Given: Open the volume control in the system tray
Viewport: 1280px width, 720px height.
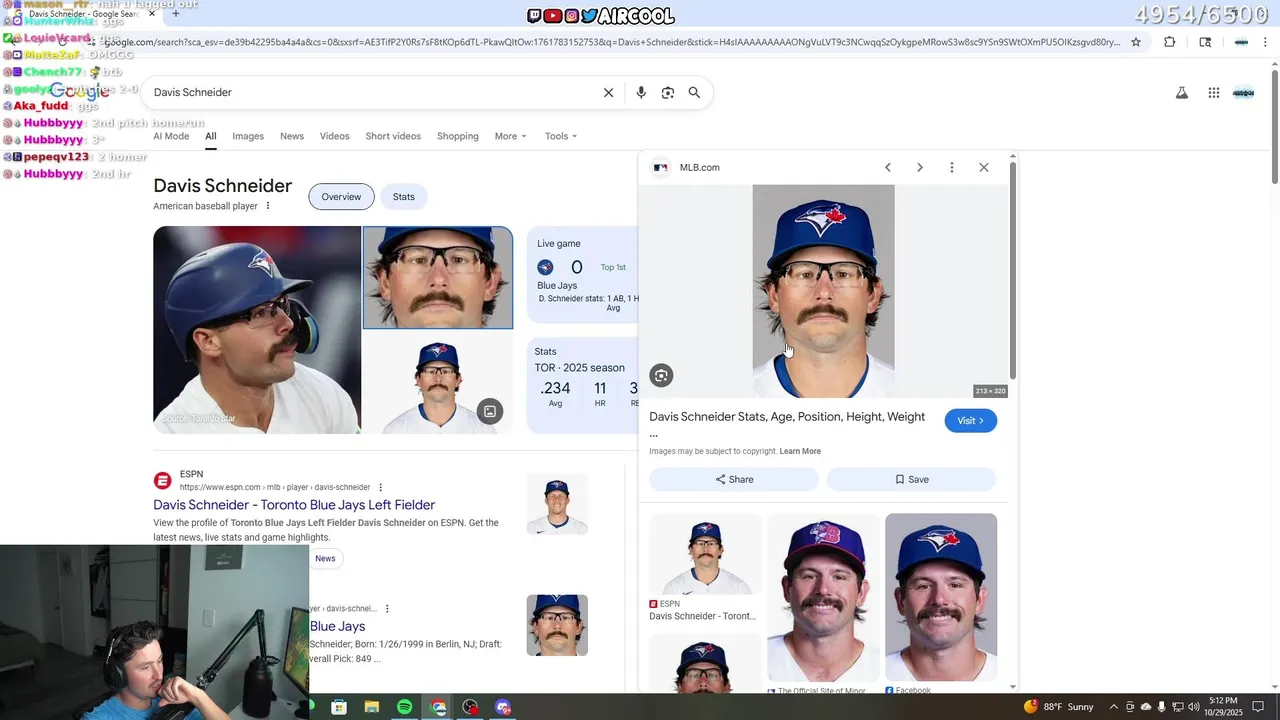Looking at the screenshot, I should (x=1194, y=707).
